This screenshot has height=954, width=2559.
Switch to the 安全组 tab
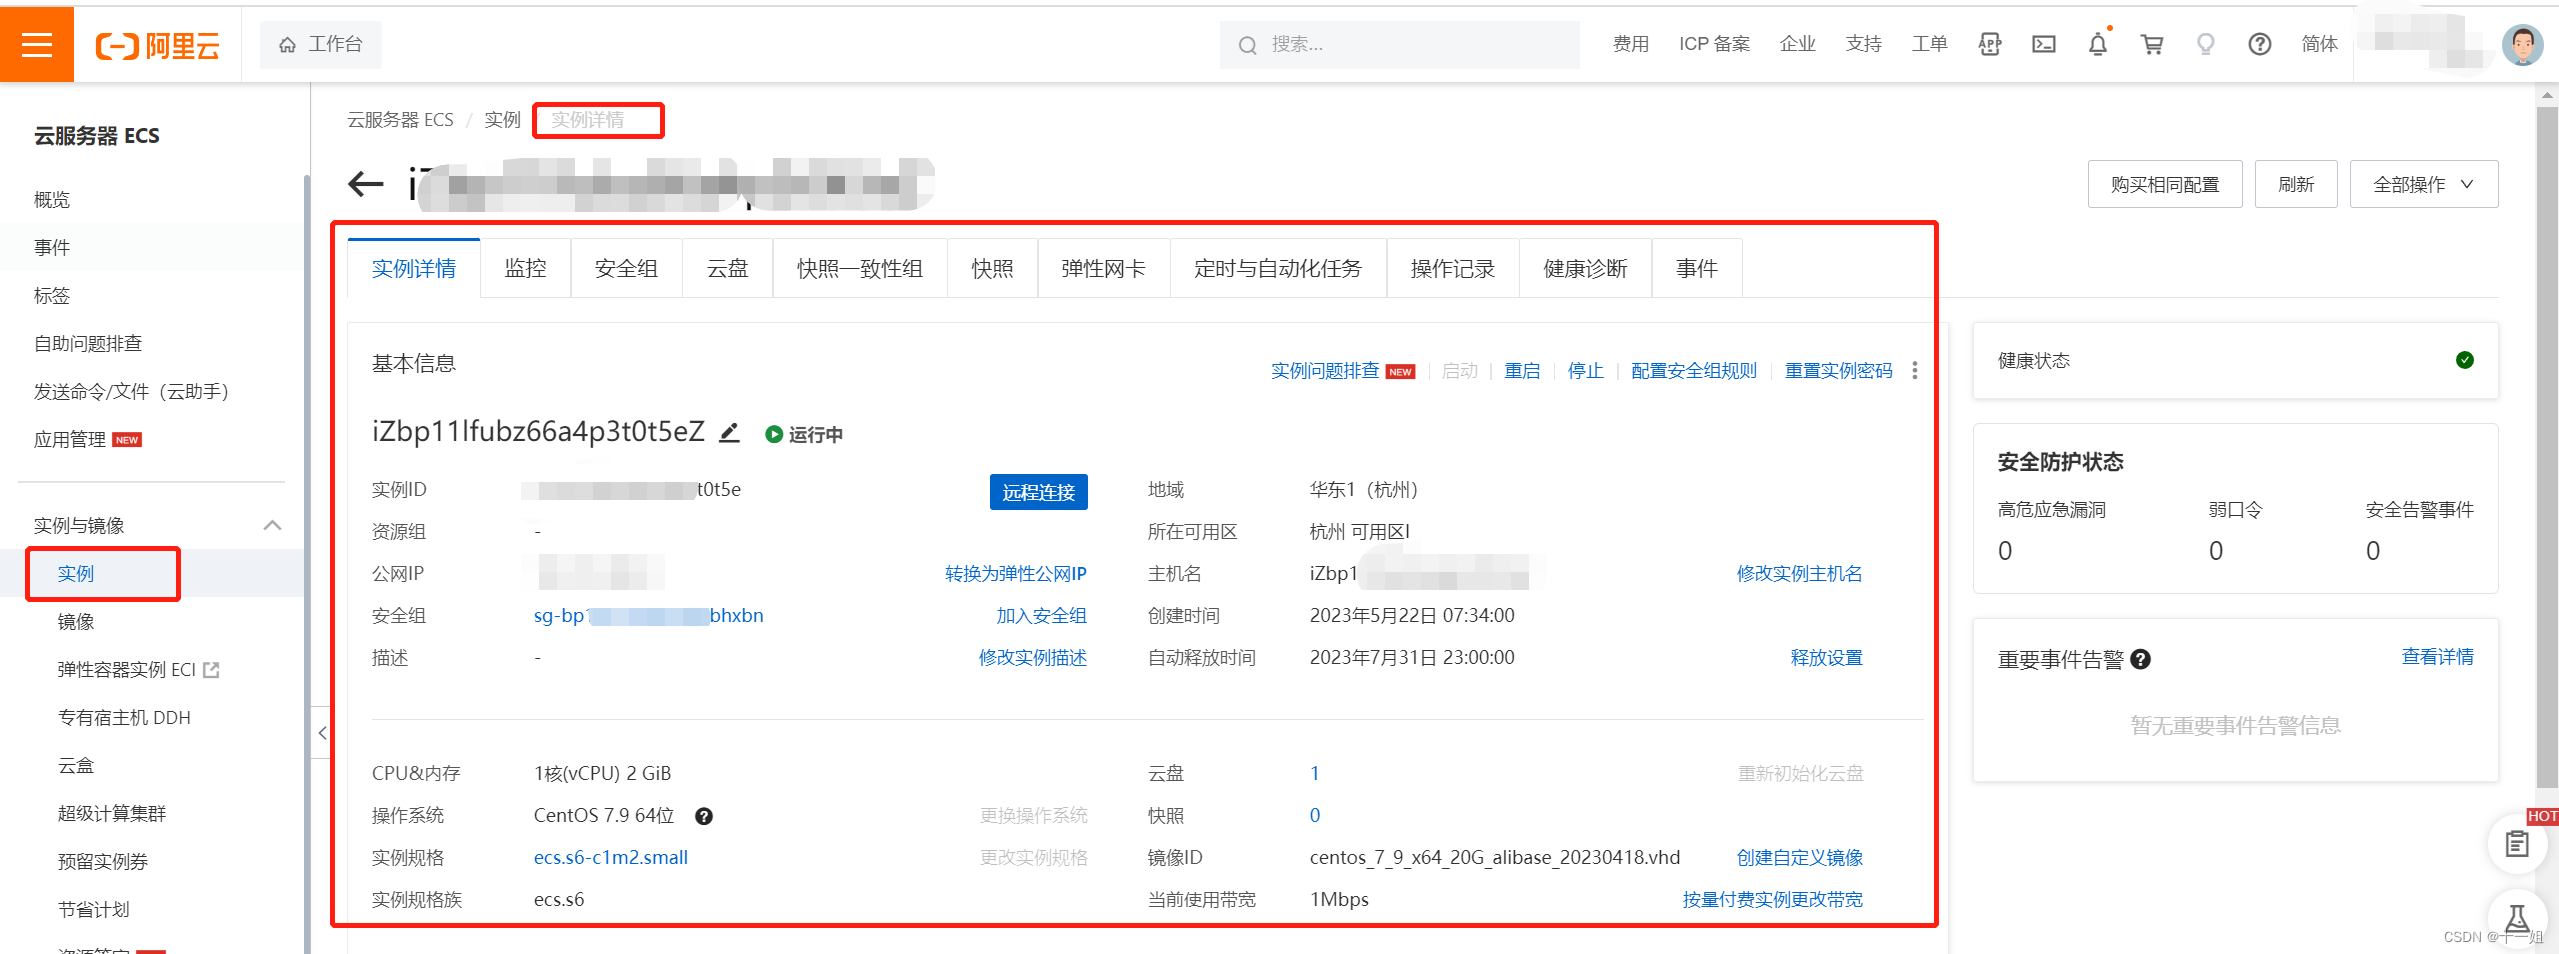pyautogui.click(x=626, y=268)
